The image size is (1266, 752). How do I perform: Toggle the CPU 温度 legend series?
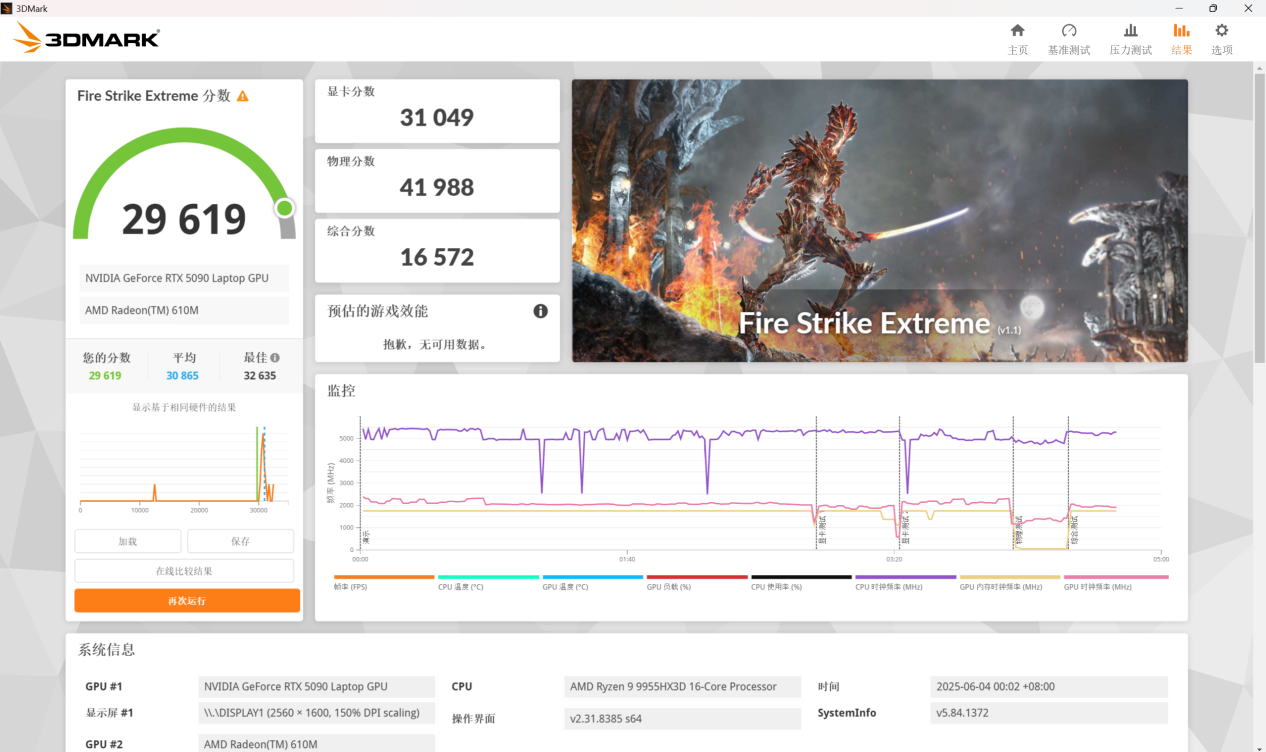[488, 582]
